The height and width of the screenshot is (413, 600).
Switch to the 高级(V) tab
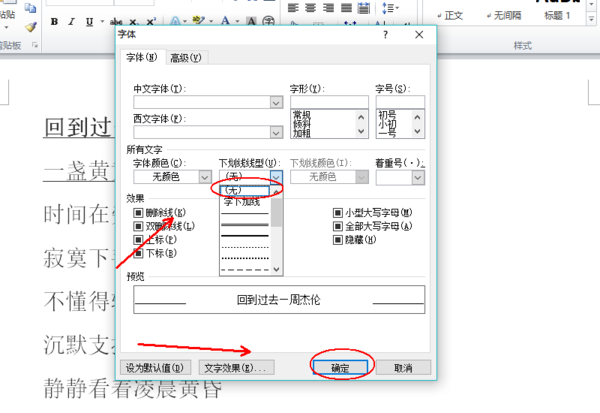(186, 58)
